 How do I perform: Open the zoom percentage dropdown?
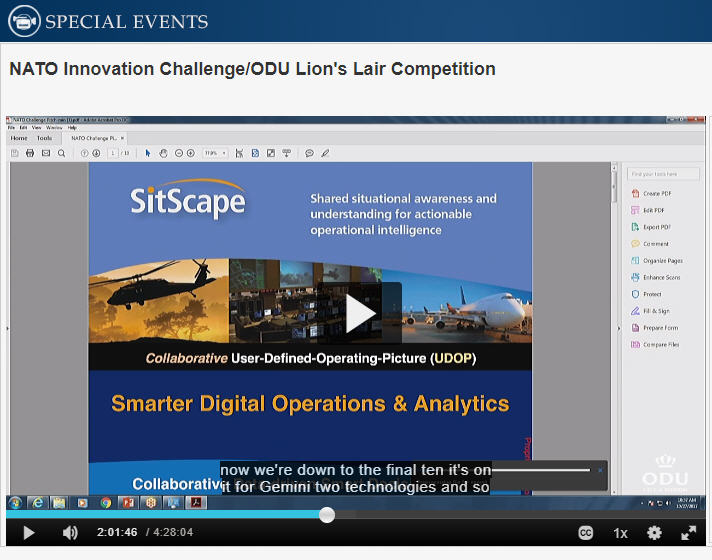tap(215, 153)
